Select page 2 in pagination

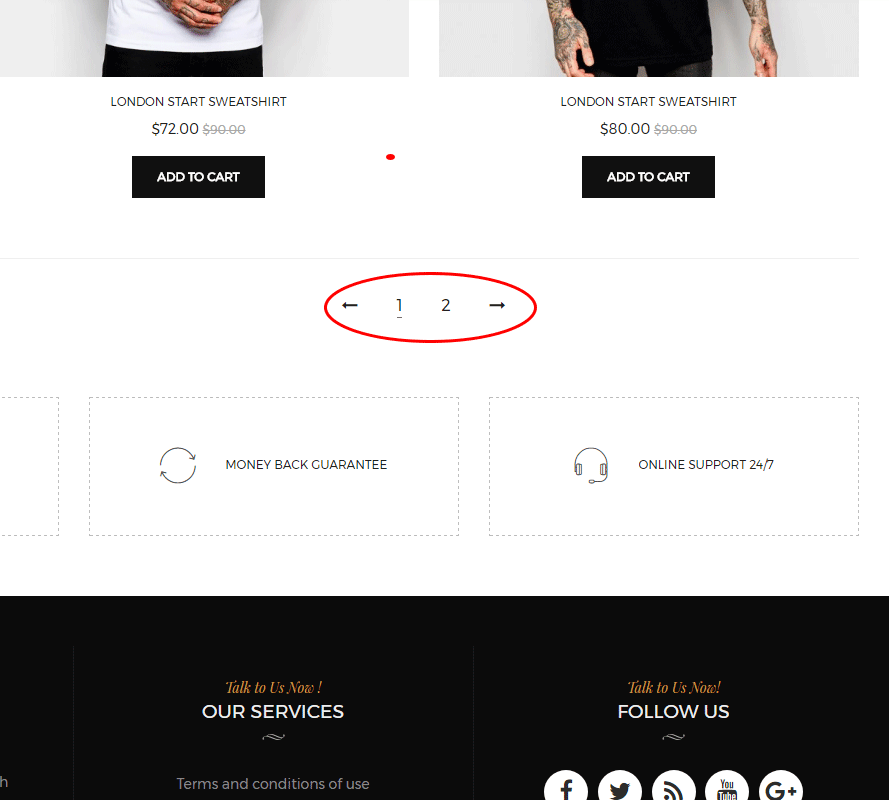(x=446, y=306)
